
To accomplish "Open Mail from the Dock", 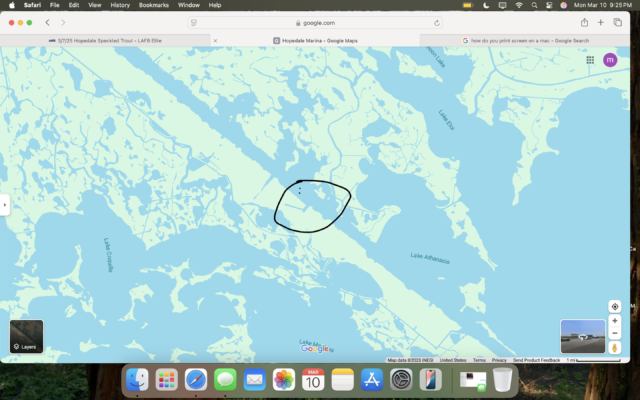I will click(254, 380).
